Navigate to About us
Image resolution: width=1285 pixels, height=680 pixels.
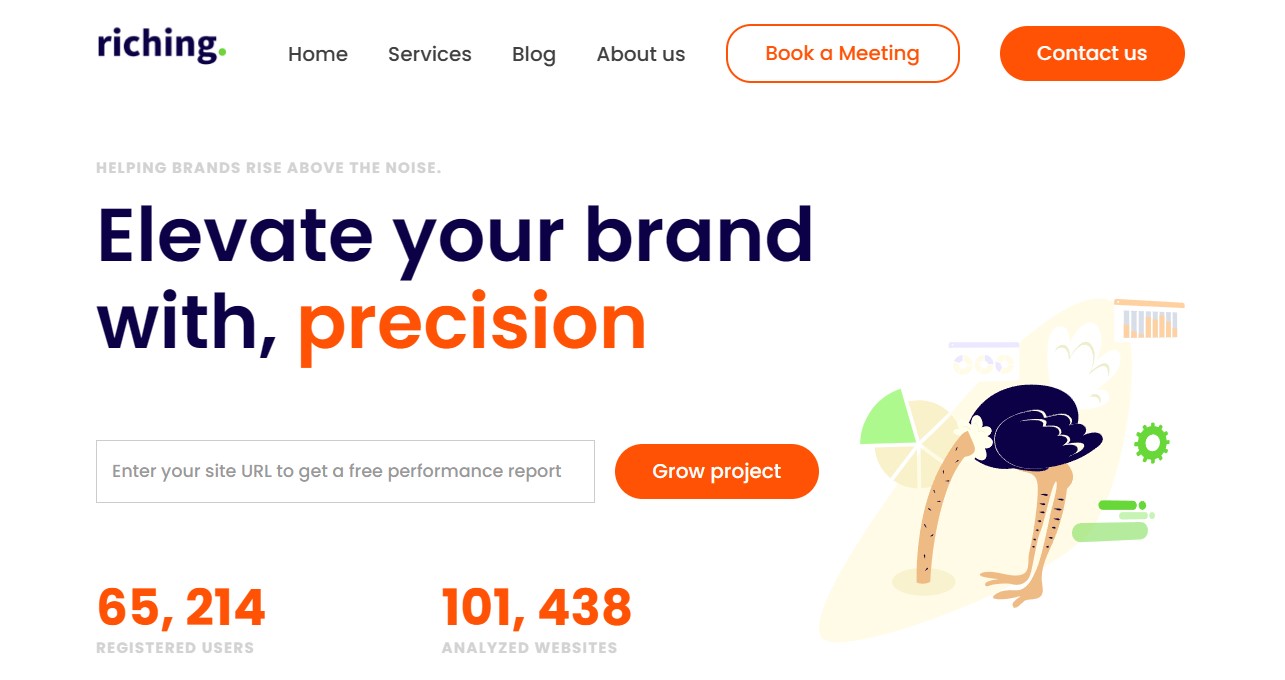[x=641, y=54]
